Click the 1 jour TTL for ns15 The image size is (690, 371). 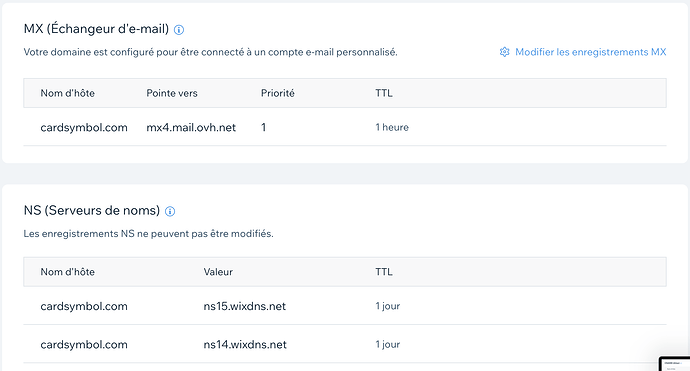[x=388, y=306]
